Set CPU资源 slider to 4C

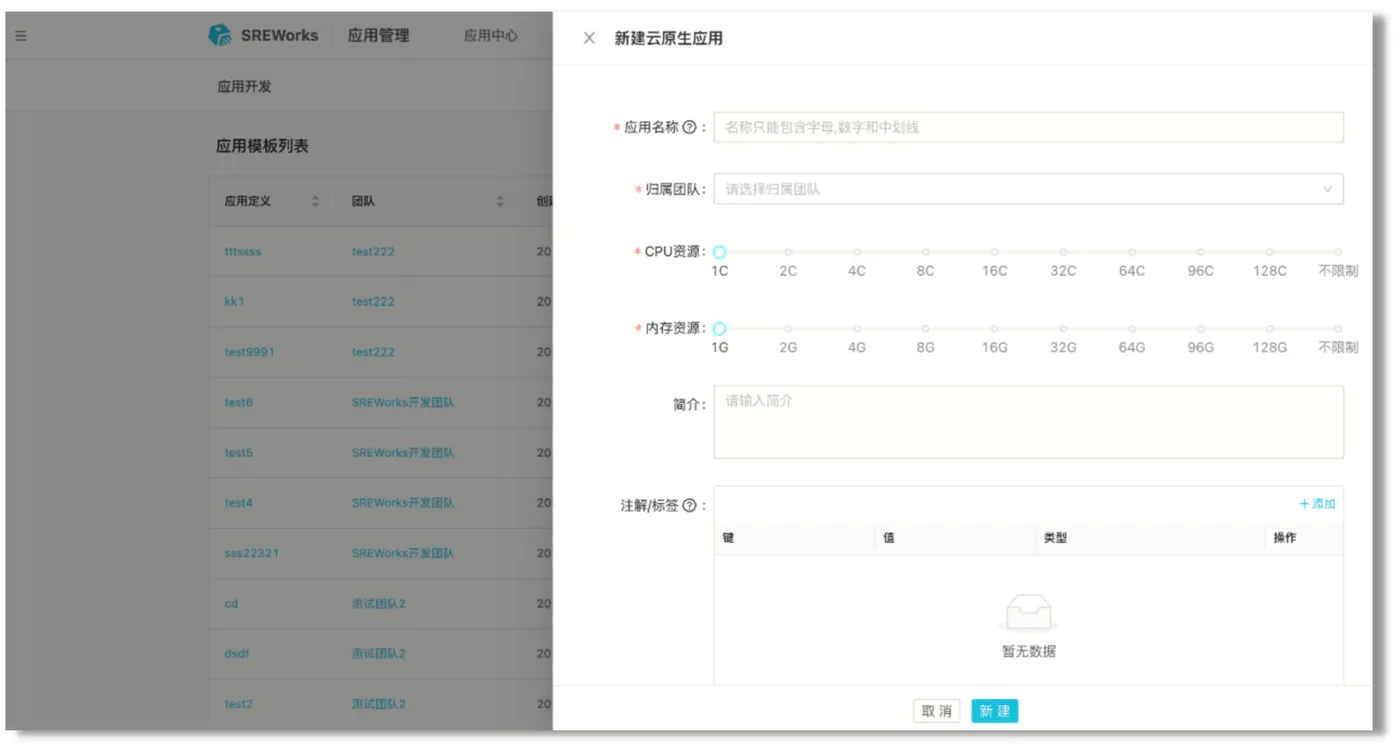coord(857,252)
